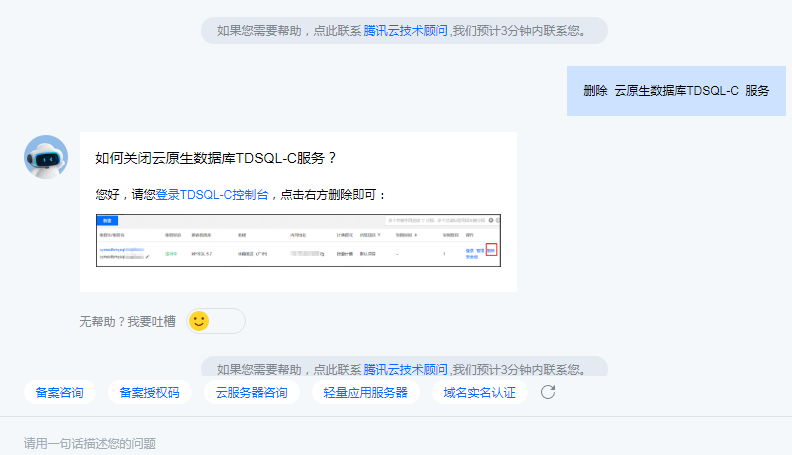Select the 轻量应用服务器 quick topic
792x455 pixels.
366,392
